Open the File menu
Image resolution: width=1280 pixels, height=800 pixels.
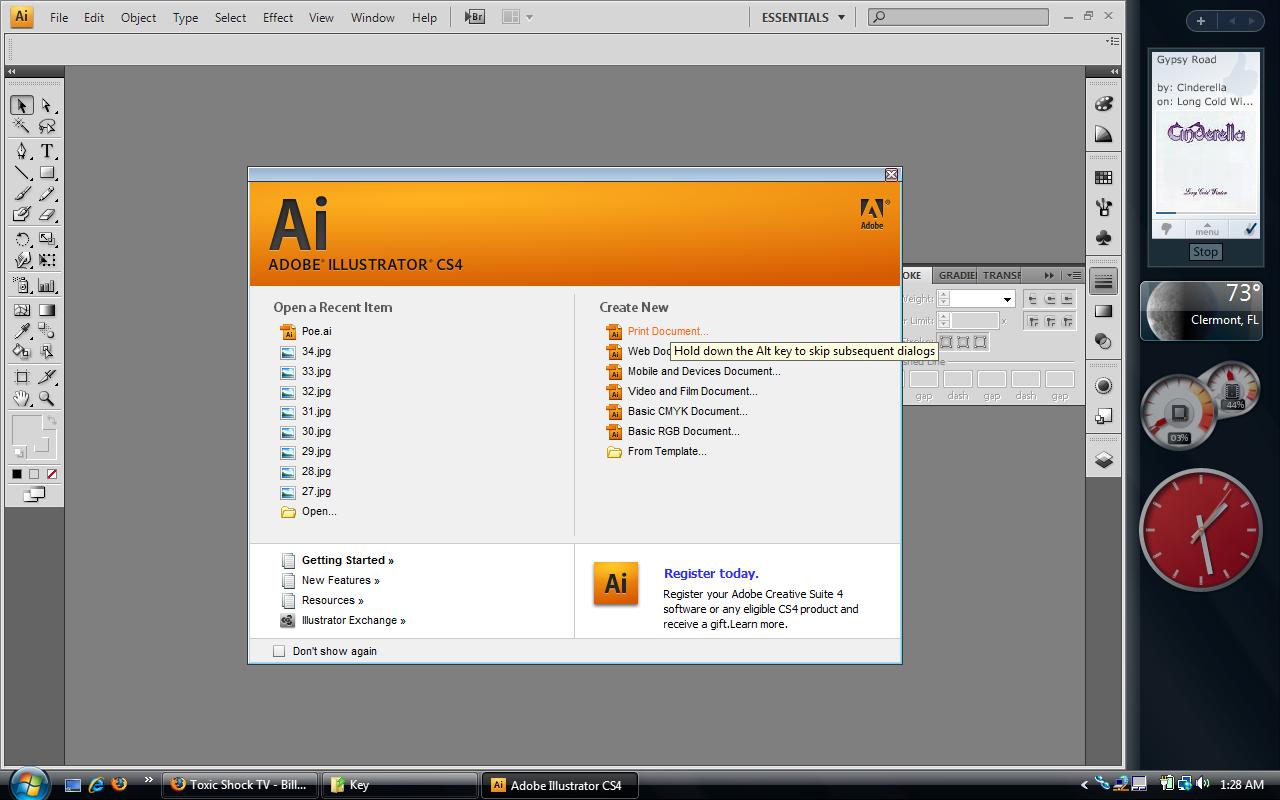pyautogui.click(x=59, y=17)
